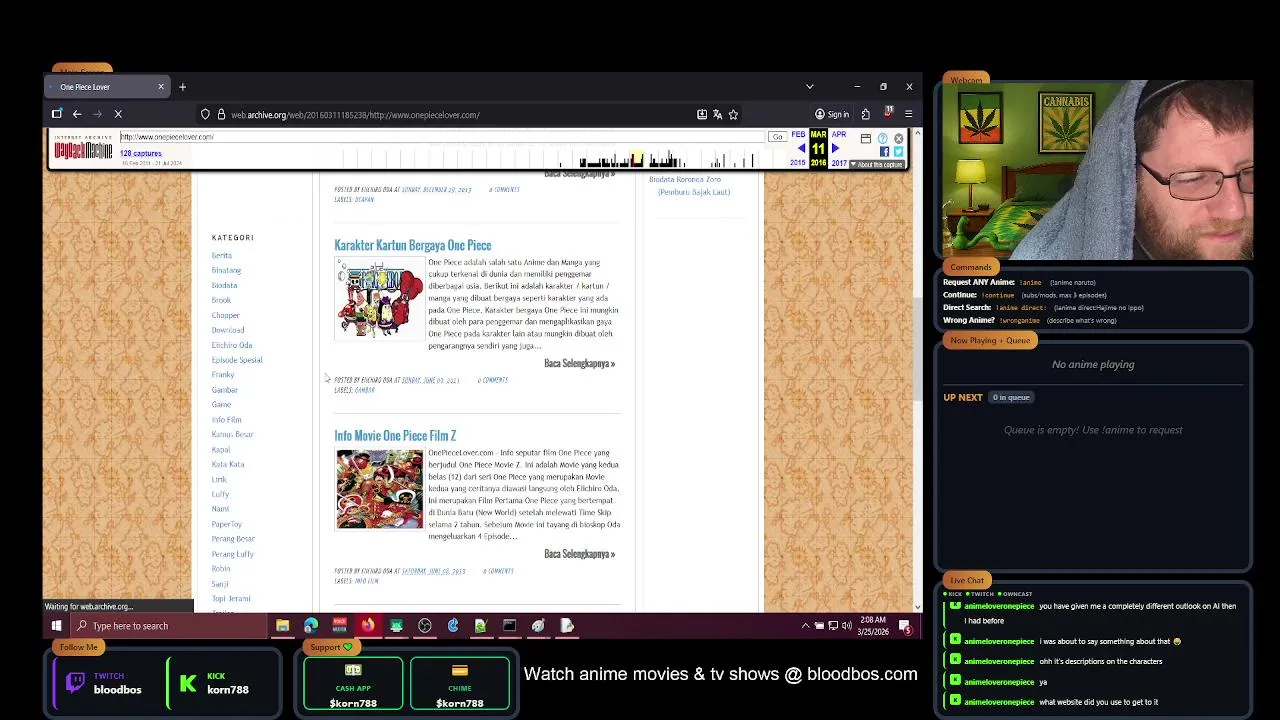Open File Explorer from the taskbar

283,626
